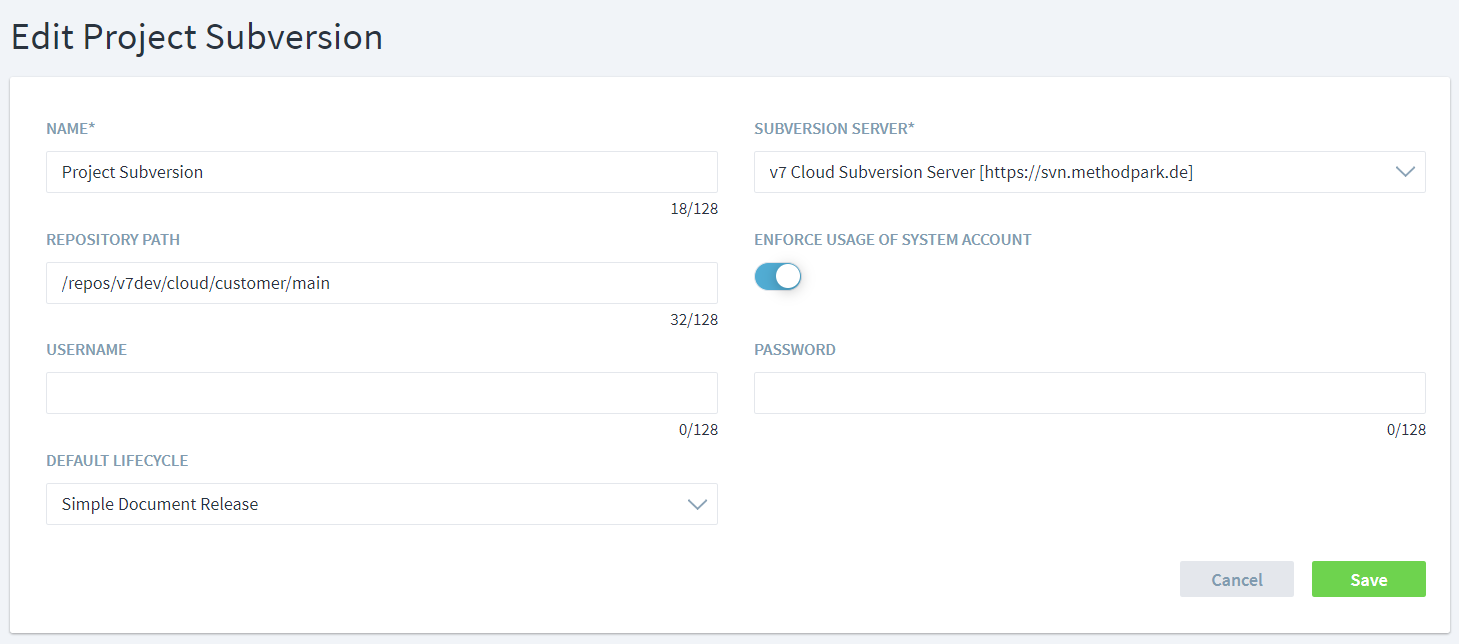This screenshot has height=644, width=1459.
Task: Click the DEFAULT LIFECYCLE label
Action: click(x=117, y=461)
